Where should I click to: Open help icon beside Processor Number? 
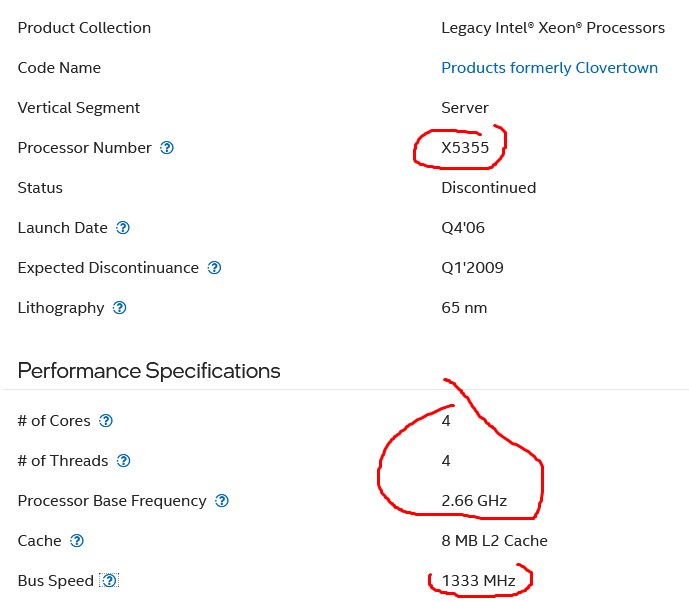(167, 148)
